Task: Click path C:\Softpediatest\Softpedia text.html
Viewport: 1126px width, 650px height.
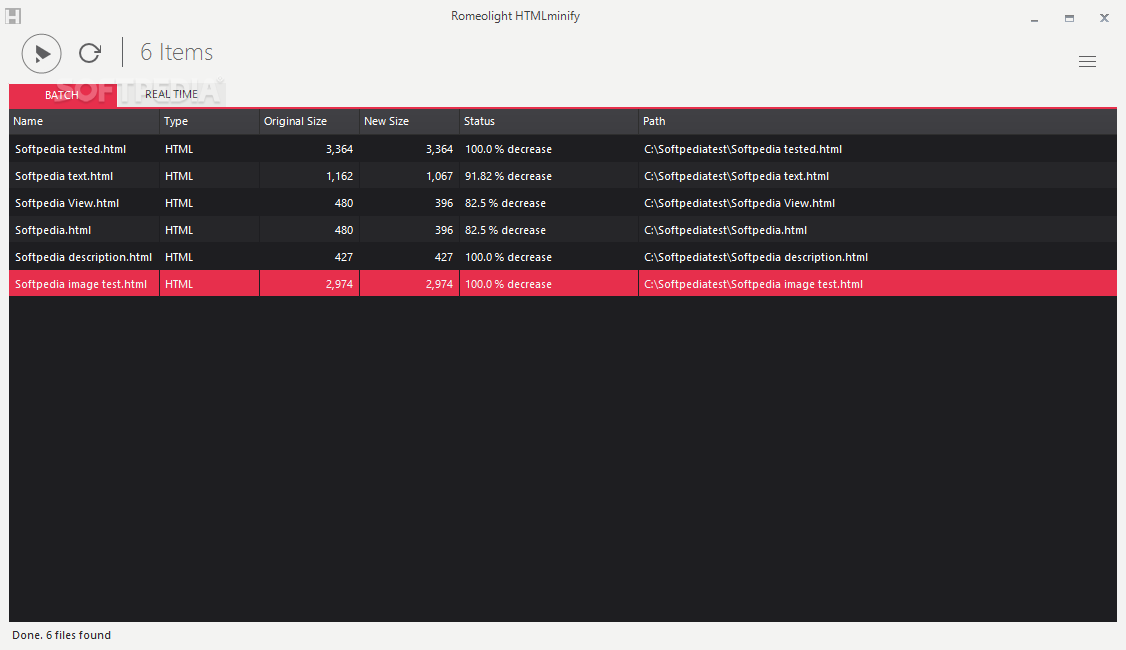Action: 736,176
